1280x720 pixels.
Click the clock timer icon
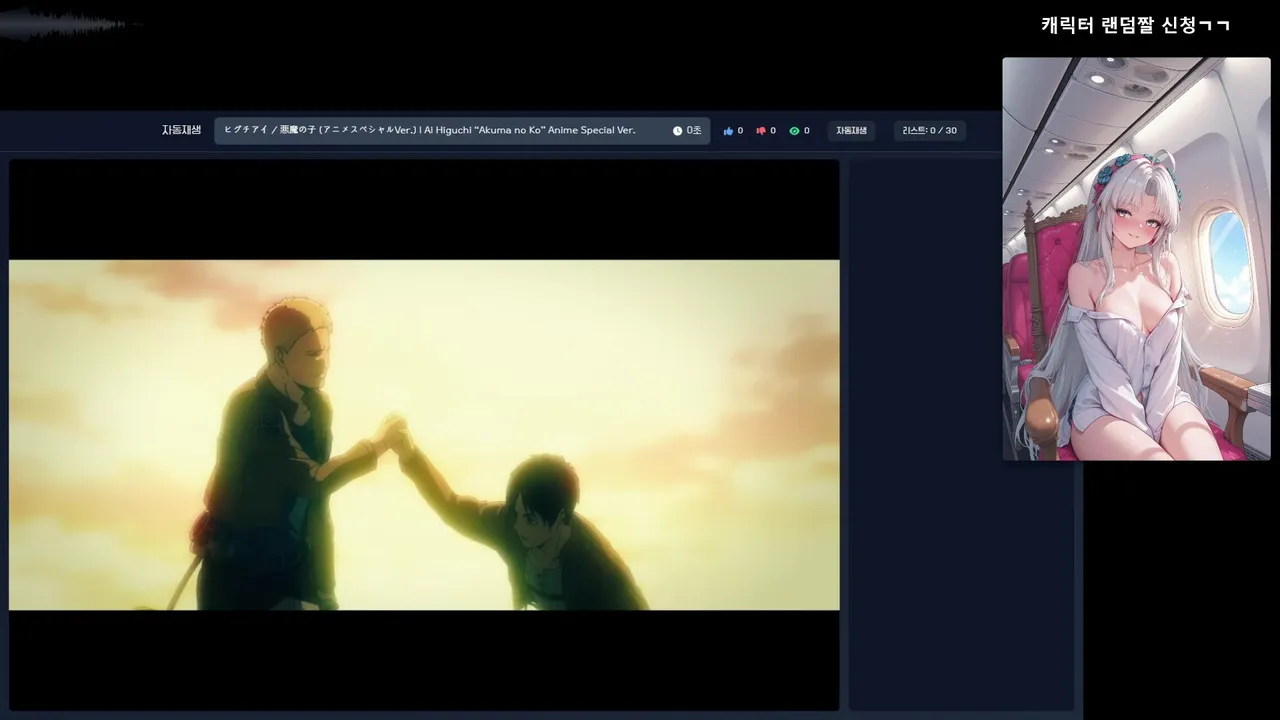click(677, 131)
